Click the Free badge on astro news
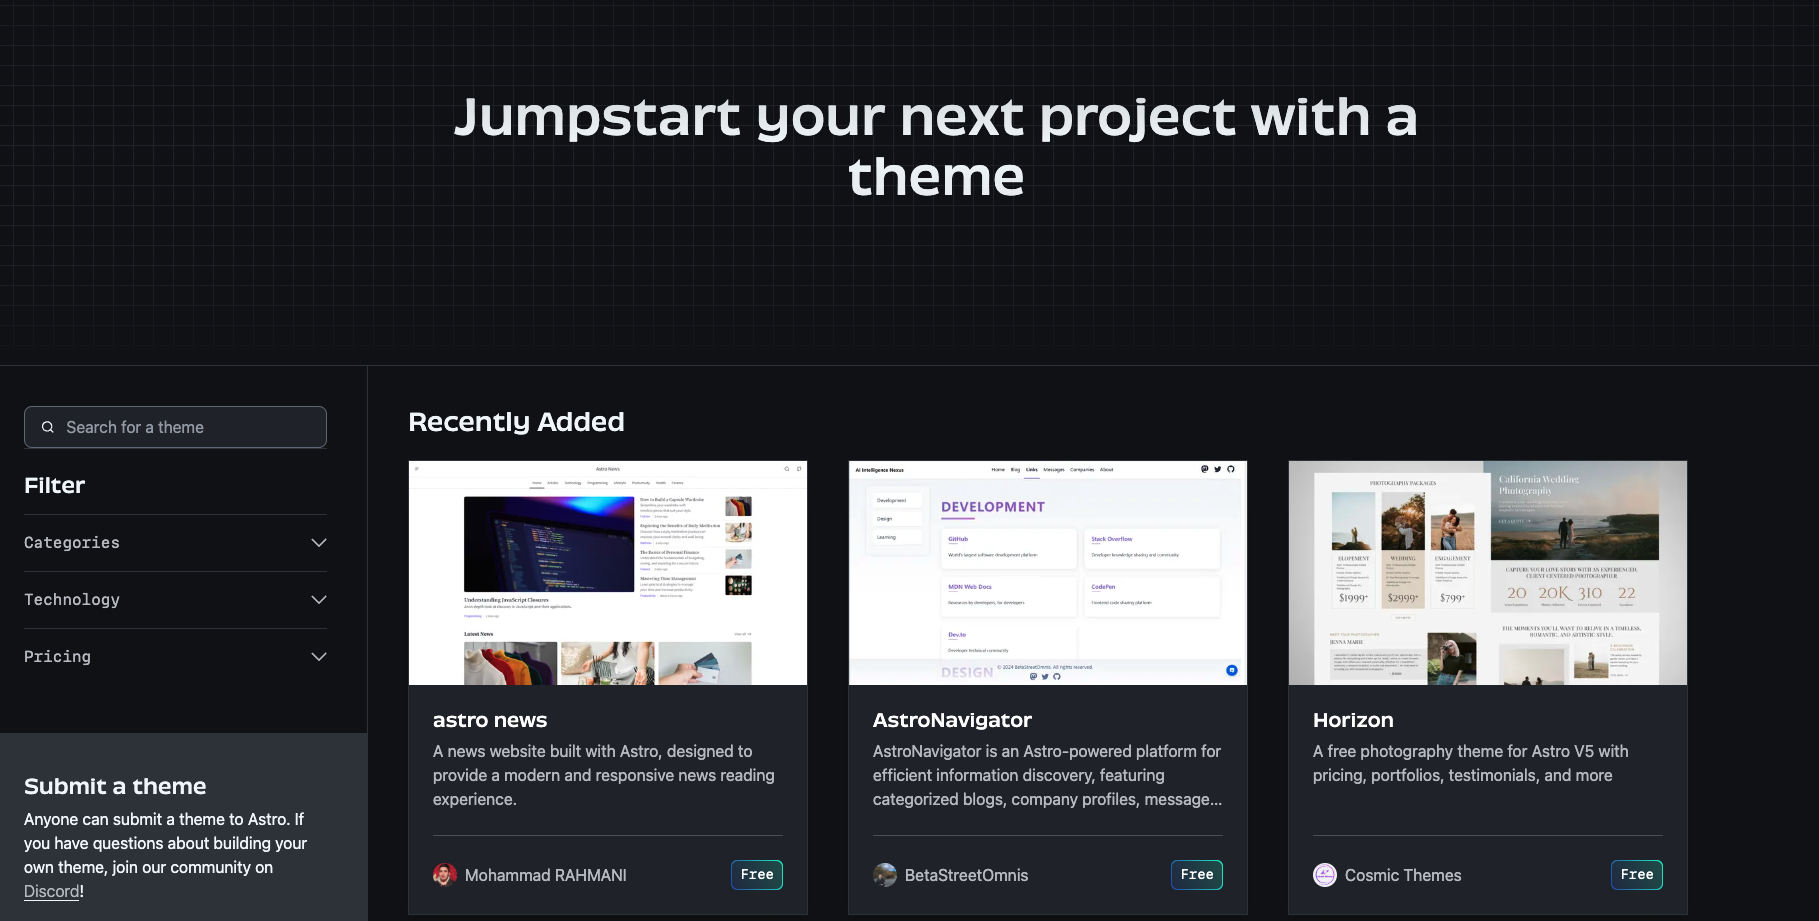This screenshot has height=921, width=1819. point(757,875)
